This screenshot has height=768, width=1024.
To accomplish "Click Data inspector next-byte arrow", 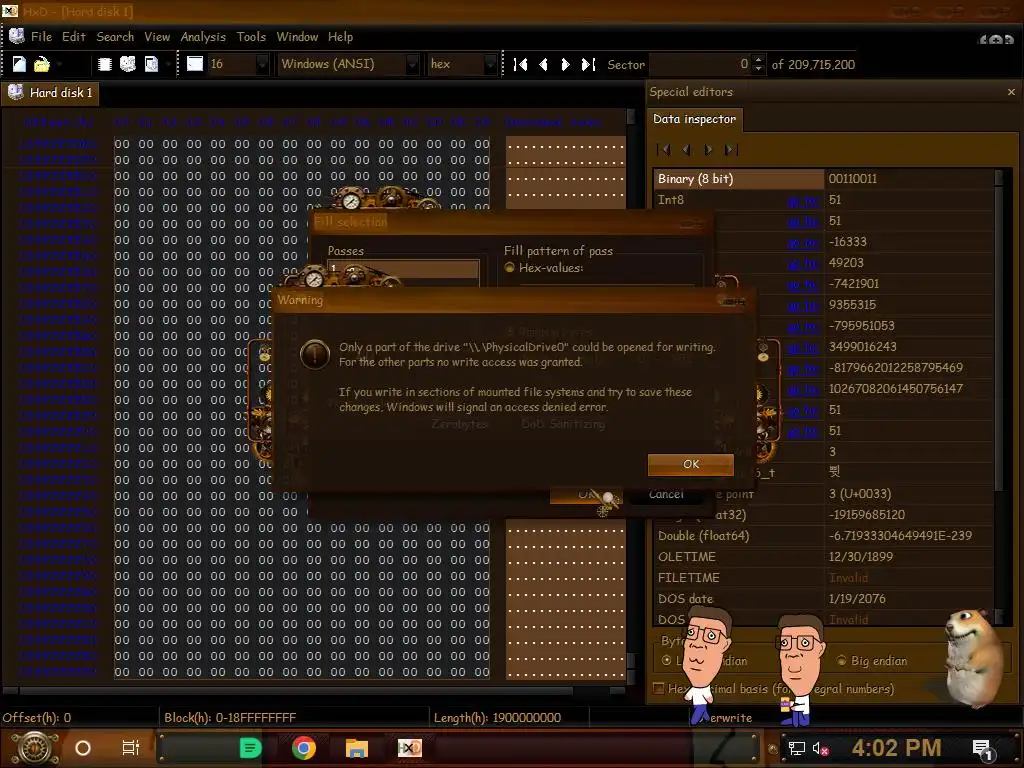I will tap(709, 150).
